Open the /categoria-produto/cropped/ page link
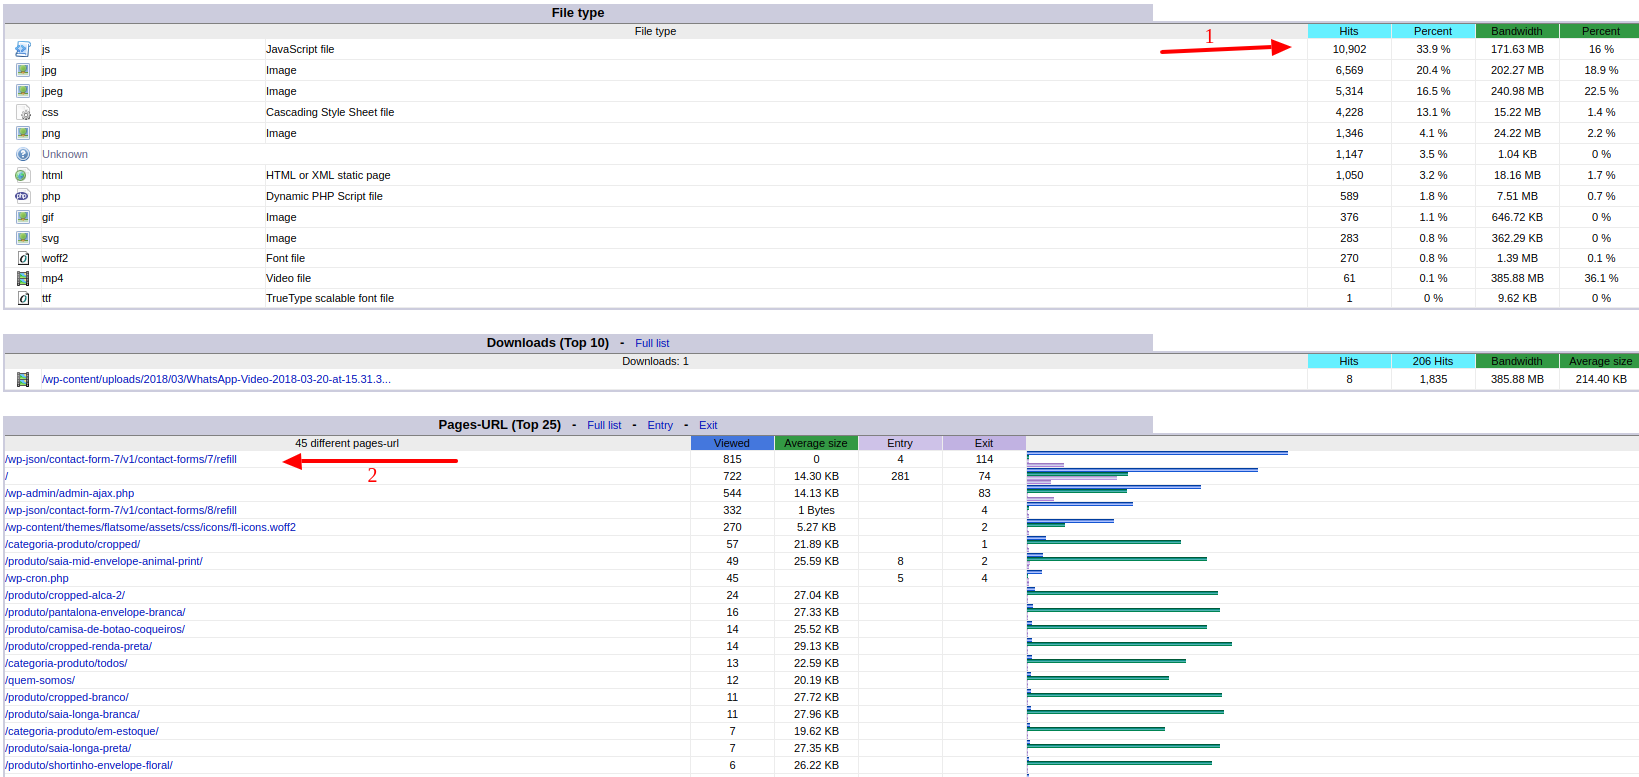The height and width of the screenshot is (777, 1639). point(73,544)
